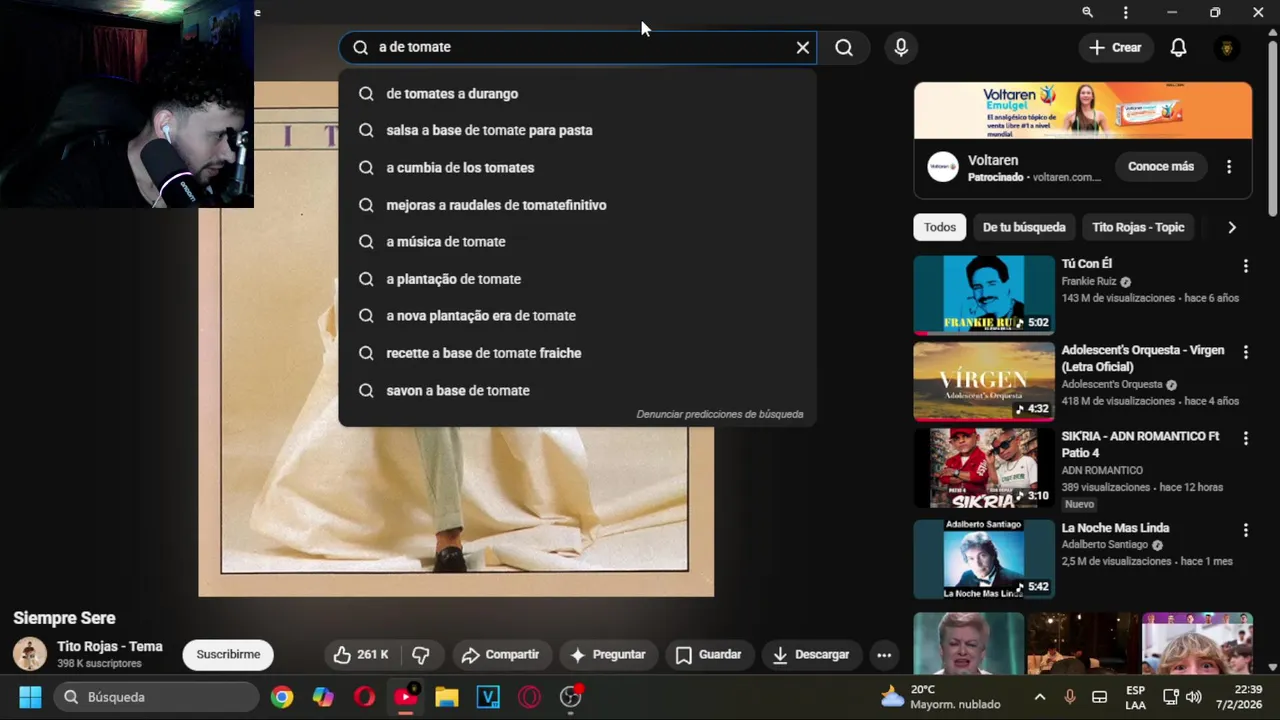Open Copilot from the taskbar
Screen dimensions: 1280x720
click(323, 697)
